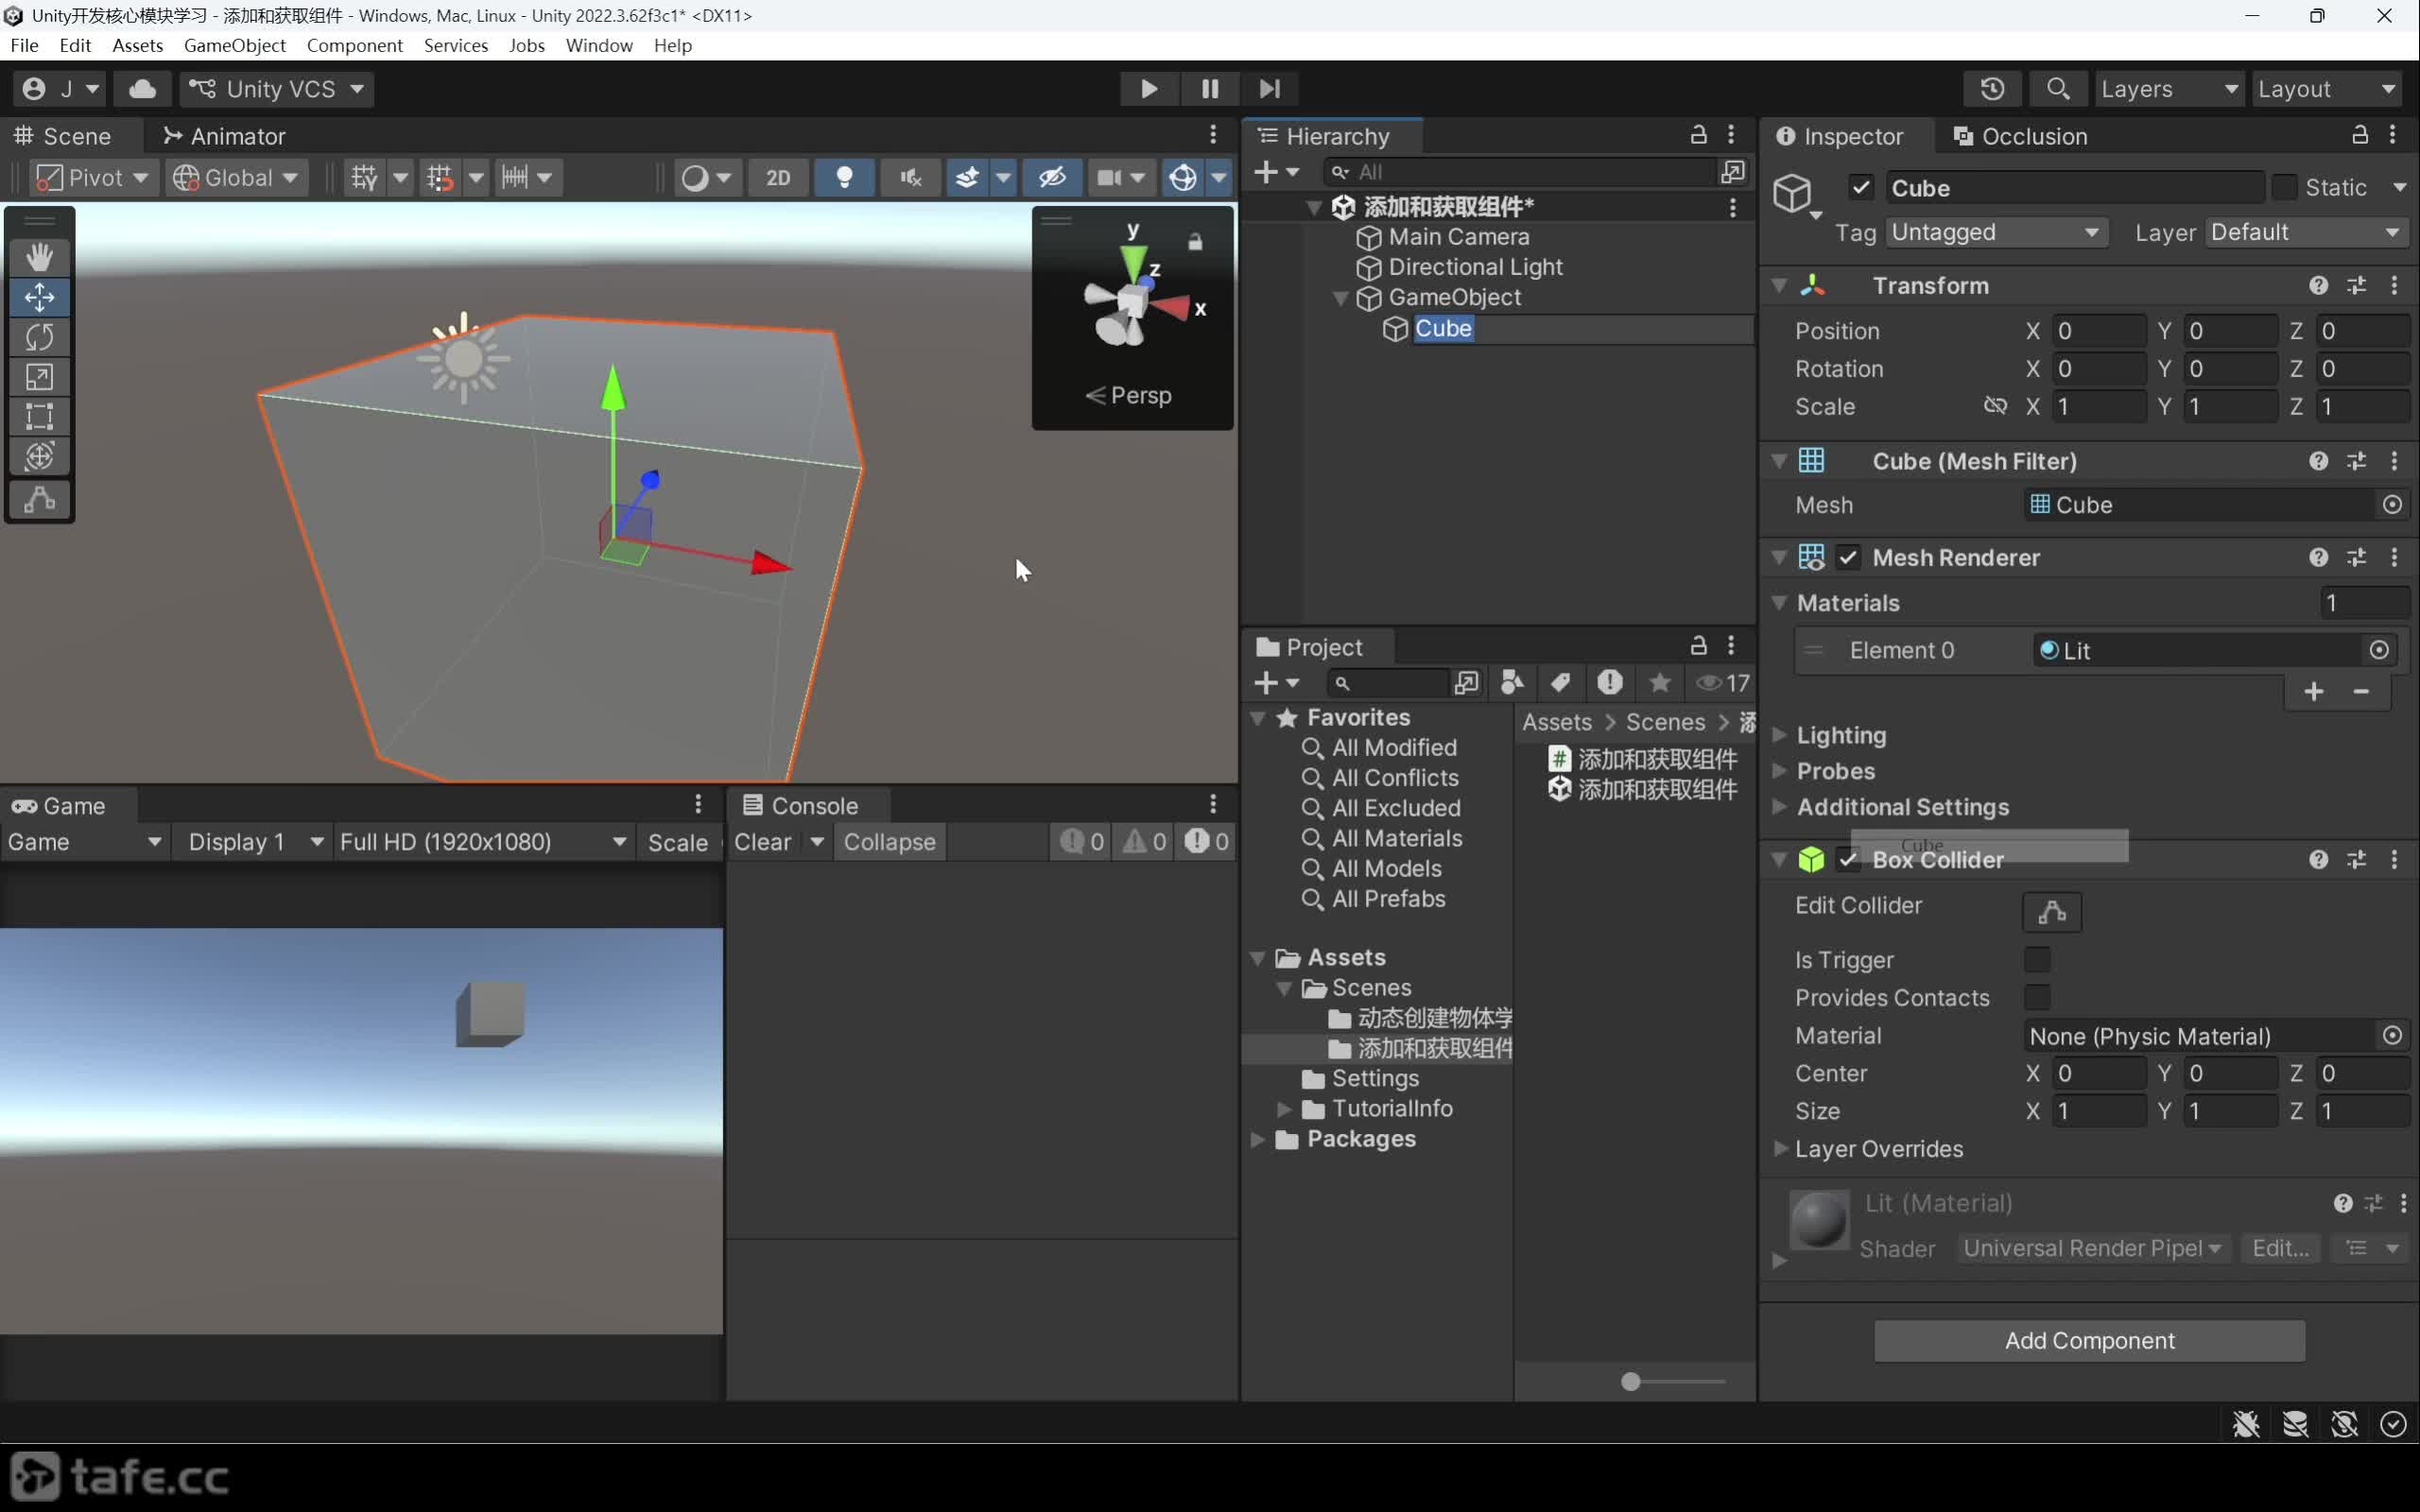Open the global Search magnifier icon

(x=2058, y=89)
